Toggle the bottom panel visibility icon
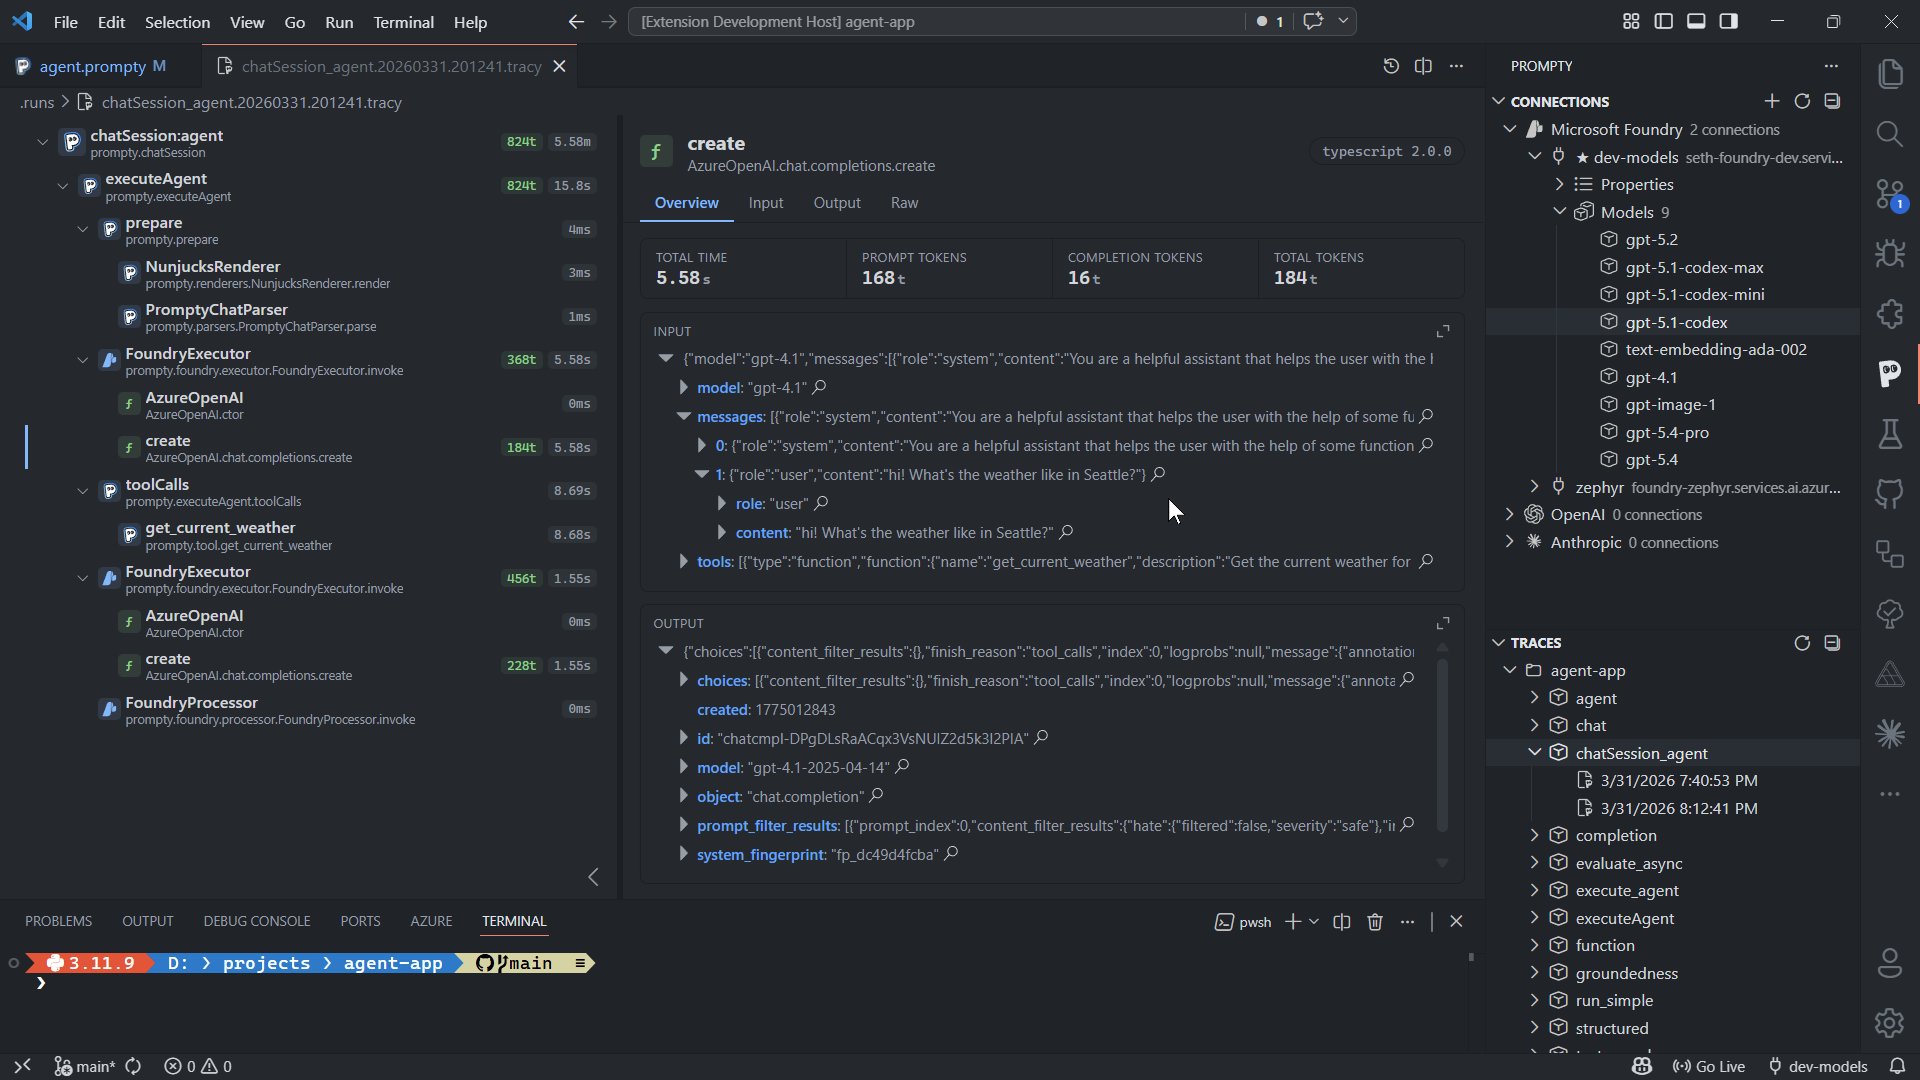 (x=1696, y=21)
